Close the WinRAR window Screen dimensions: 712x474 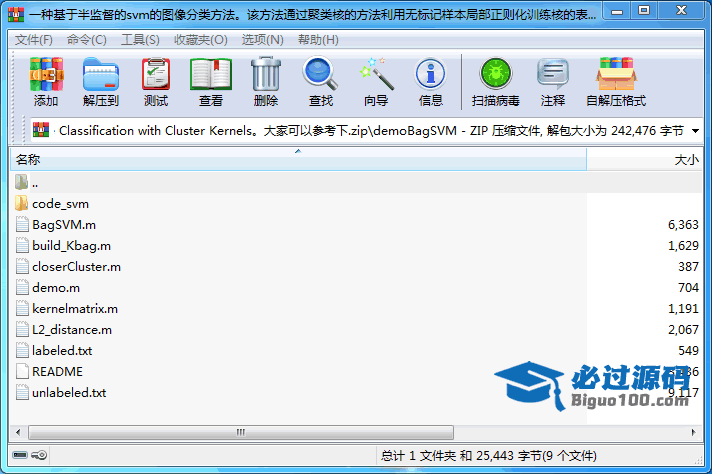tap(681, 11)
